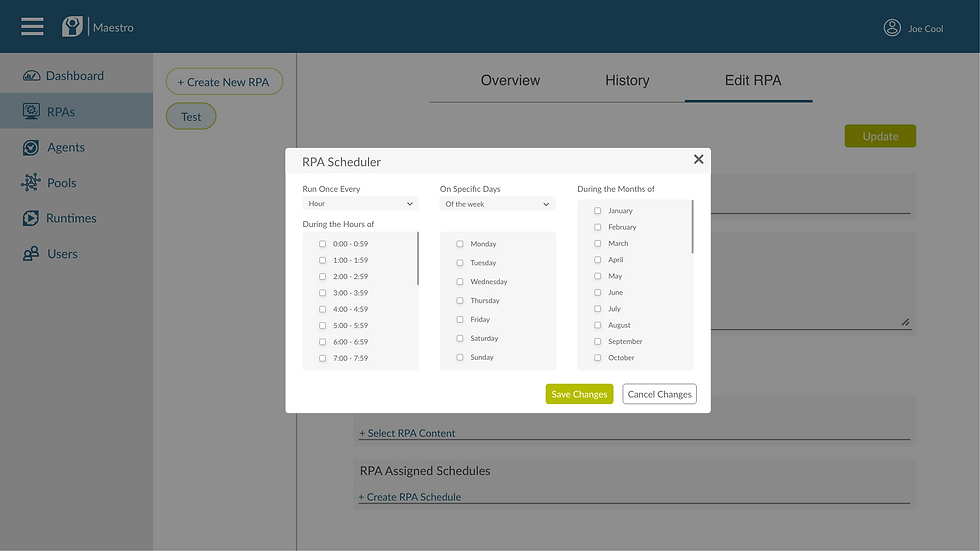
Task: Check the February box
Action: (x=598, y=227)
